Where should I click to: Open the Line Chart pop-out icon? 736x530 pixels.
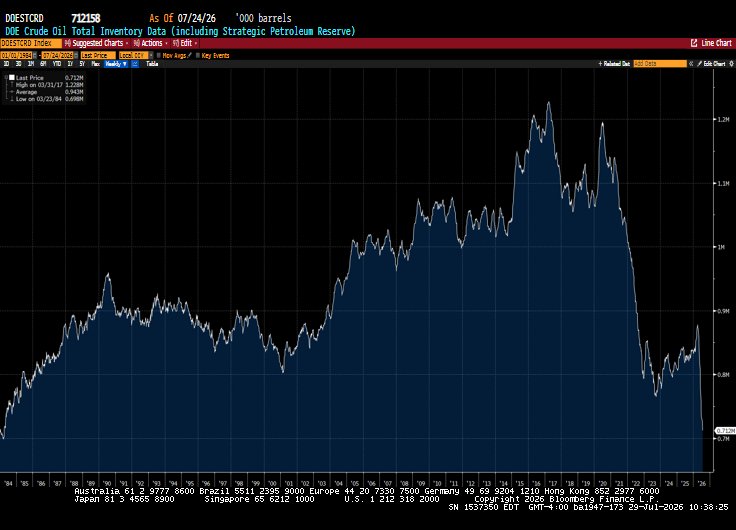click(694, 43)
